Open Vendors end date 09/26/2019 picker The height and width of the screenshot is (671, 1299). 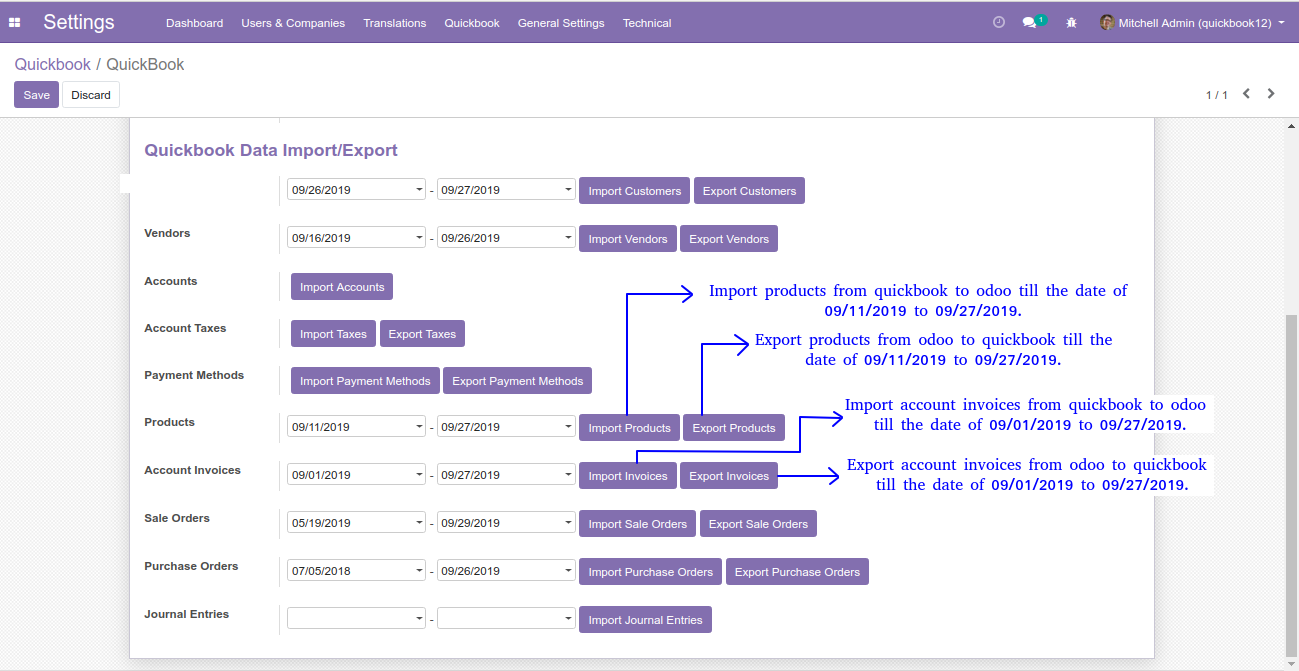(506, 238)
